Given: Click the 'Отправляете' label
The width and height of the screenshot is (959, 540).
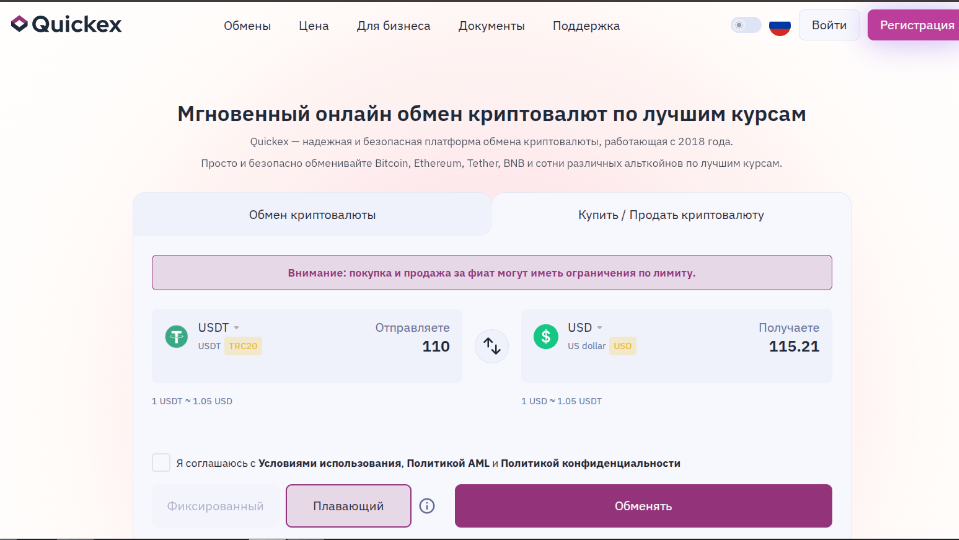Looking at the screenshot, I should pos(412,328).
